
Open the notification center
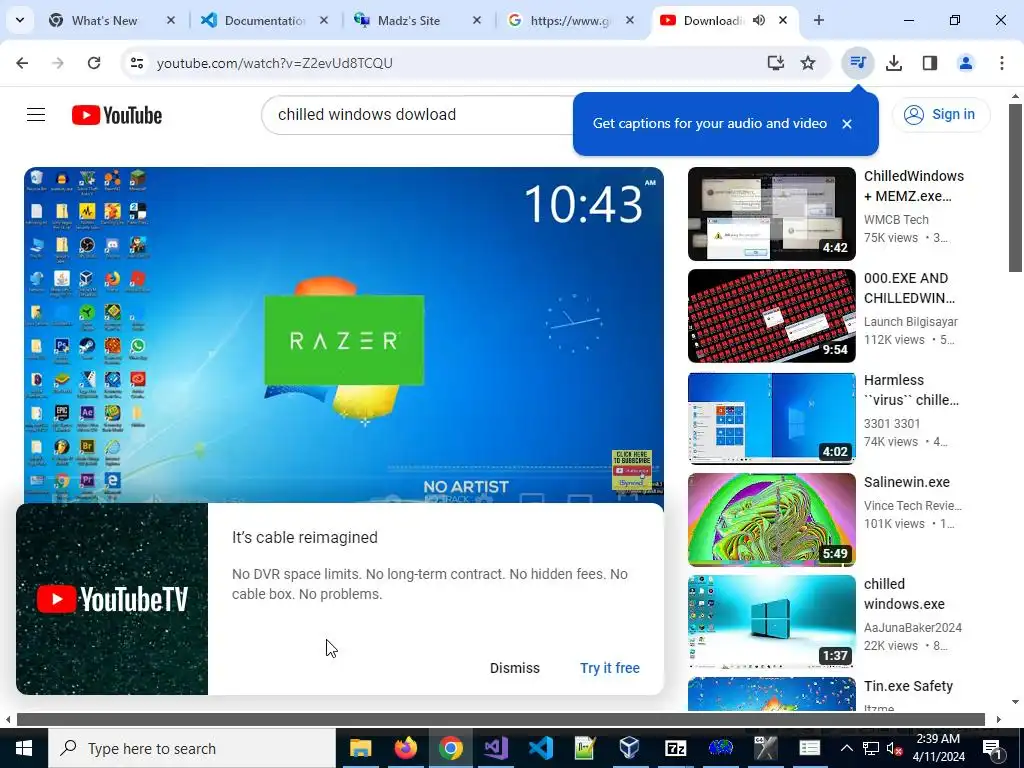point(991,748)
